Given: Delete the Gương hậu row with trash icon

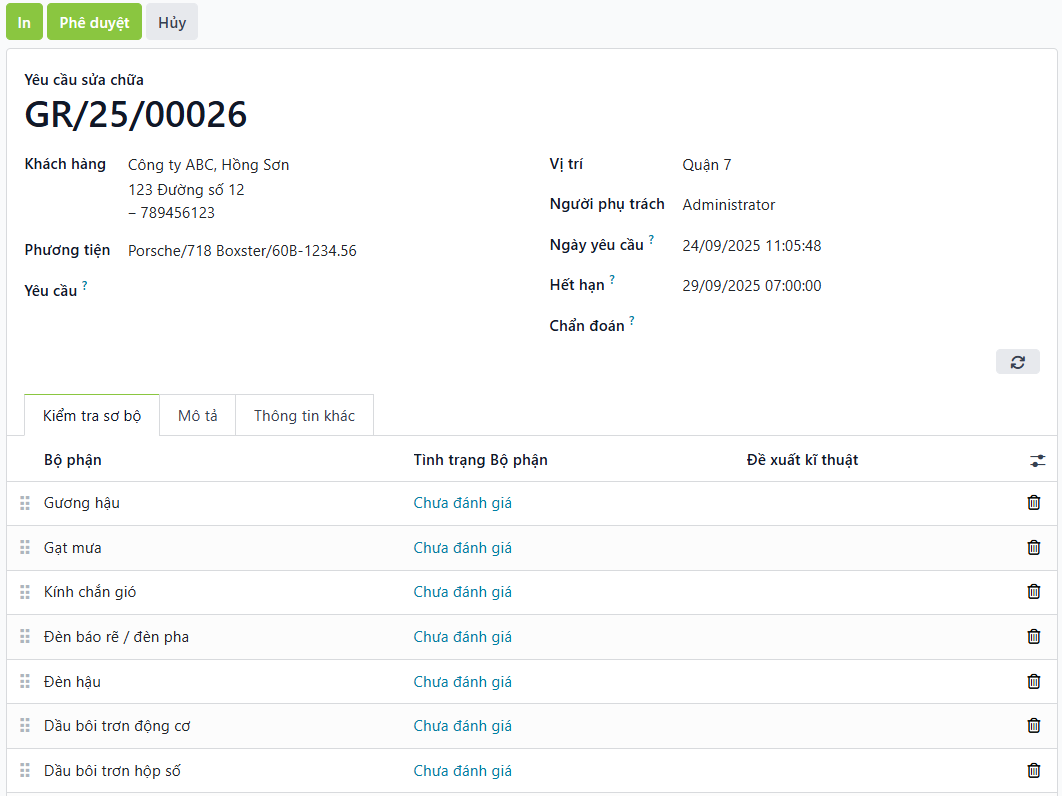Looking at the screenshot, I should click(1033, 503).
